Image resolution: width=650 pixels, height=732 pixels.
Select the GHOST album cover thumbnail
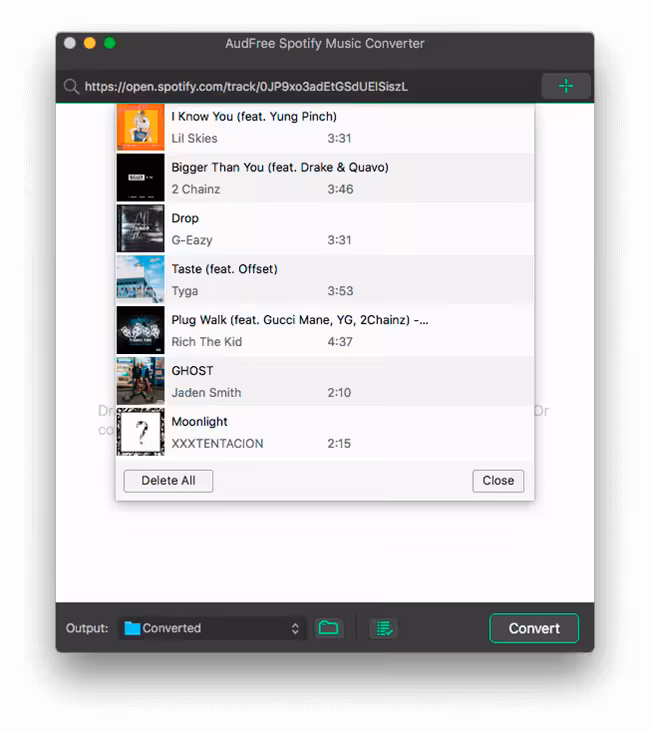[x=141, y=381]
